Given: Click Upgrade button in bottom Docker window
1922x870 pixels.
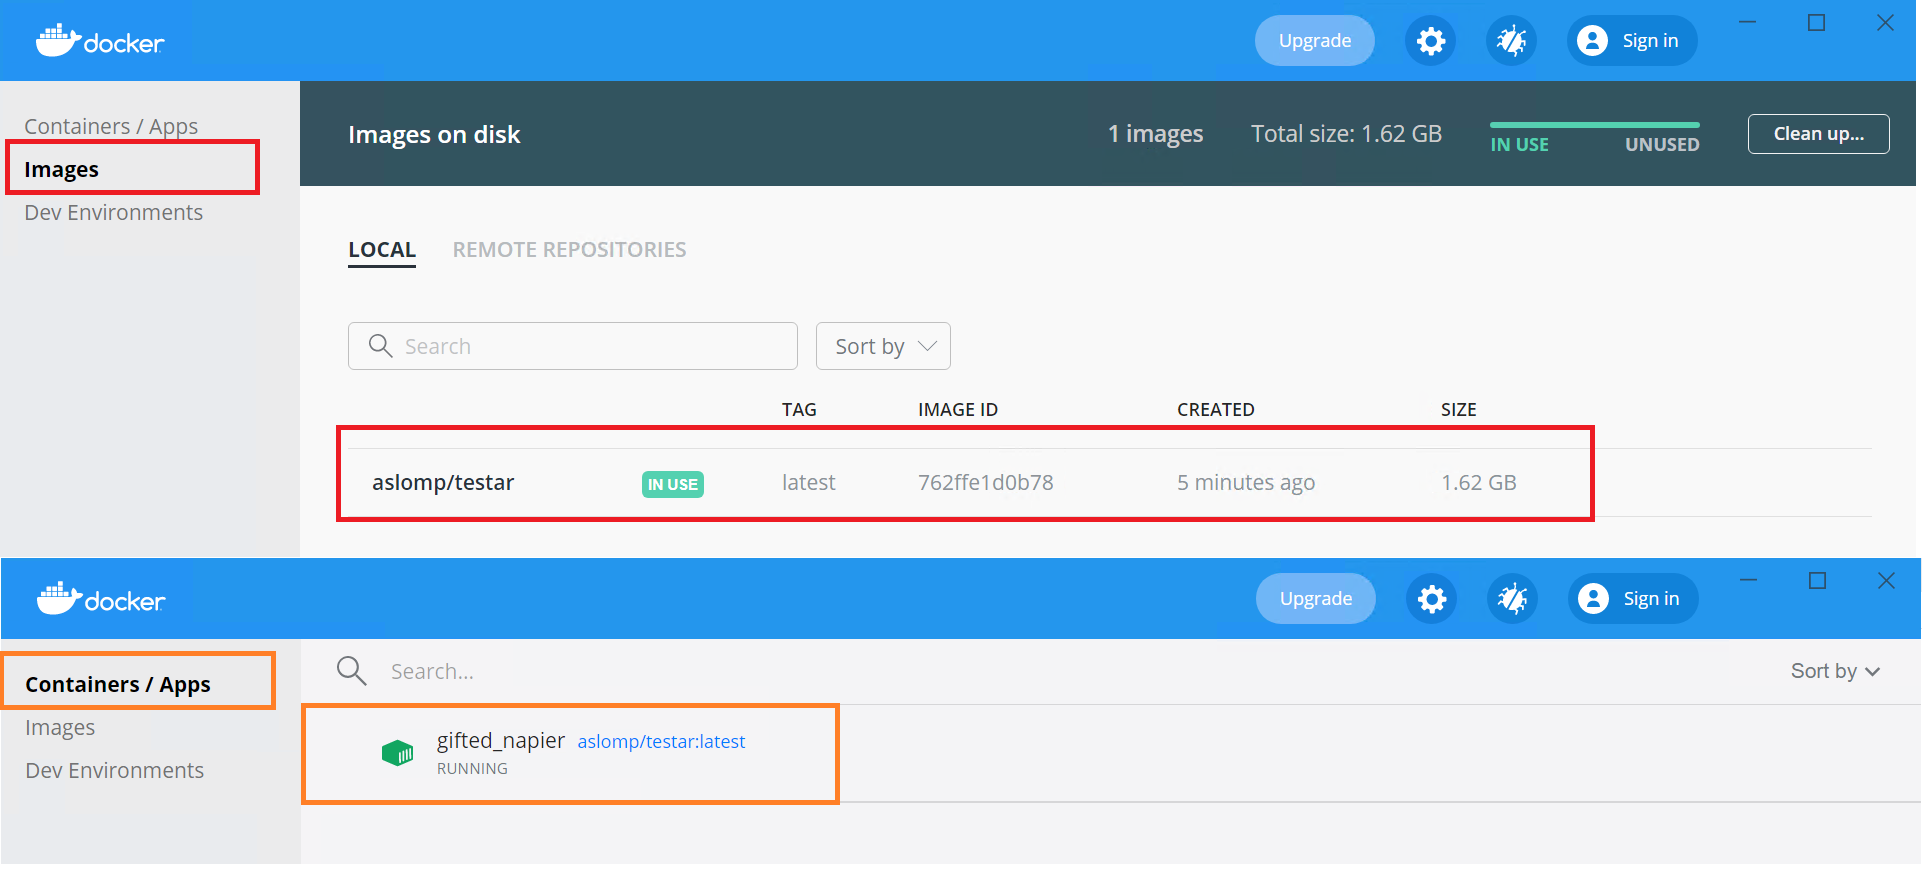Looking at the screenshot, I should [1316, 599].
